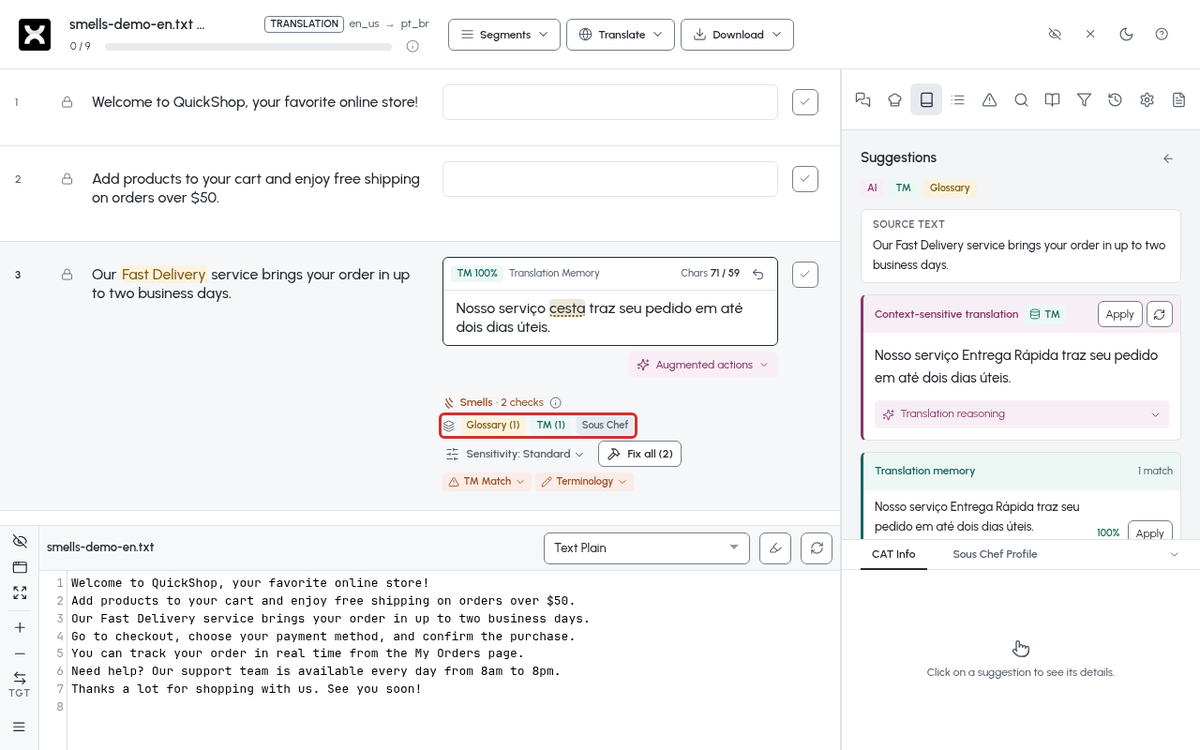Click the refresh icon on Context-sensitive translation

tap(1159, 314)
